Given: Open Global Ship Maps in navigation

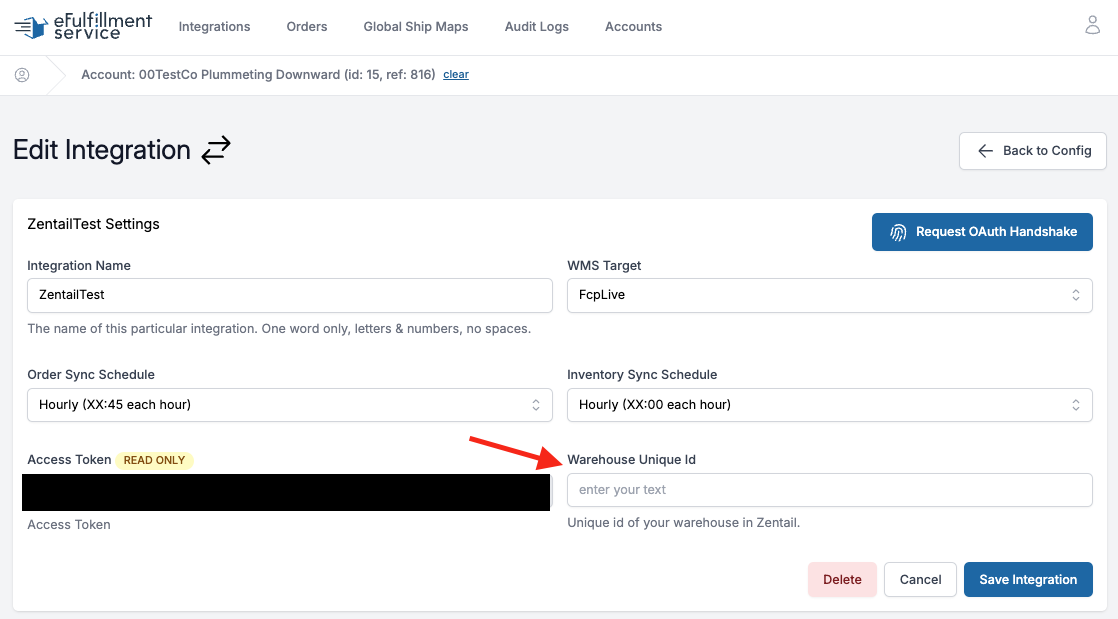Looking at the screenshot, I should pyautogui.click(x=416, y=26).
